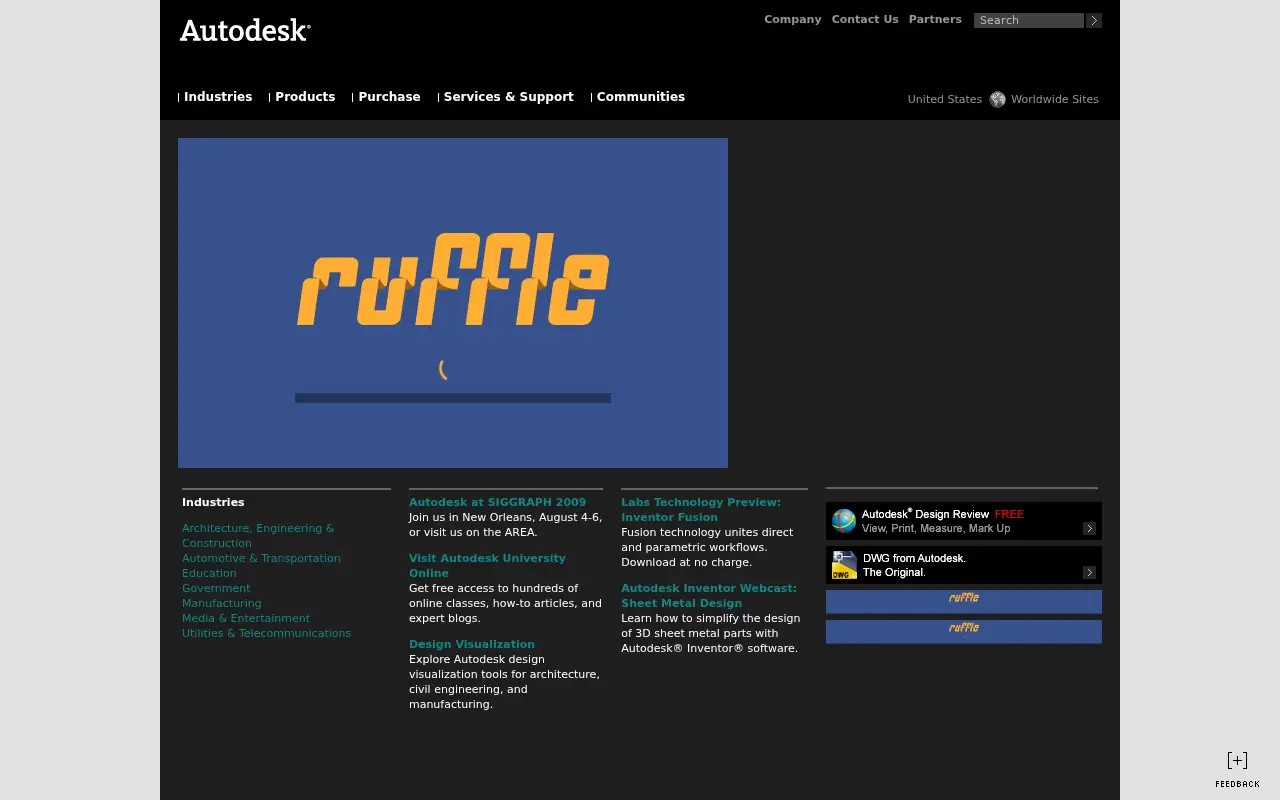
Task: Click the large Ruffle loading player
Action: pyautogui.click(x=453, y=303)
